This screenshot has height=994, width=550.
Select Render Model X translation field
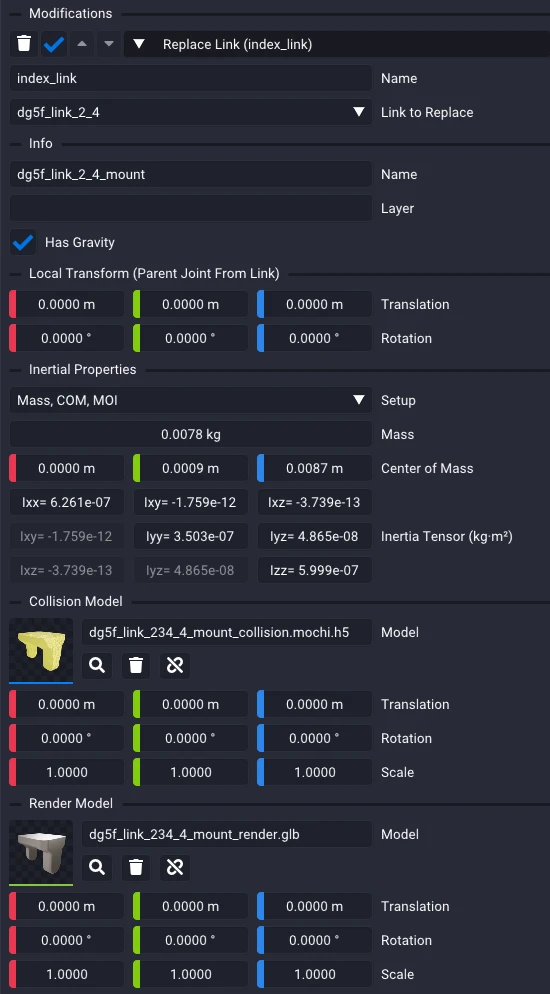coord(67,907)
